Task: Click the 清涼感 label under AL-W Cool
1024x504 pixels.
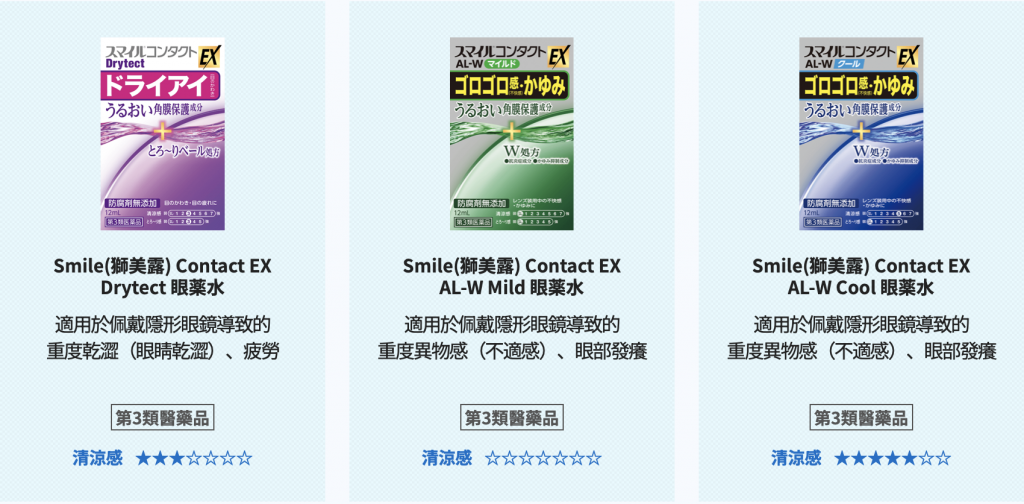Action: [796, 458]
